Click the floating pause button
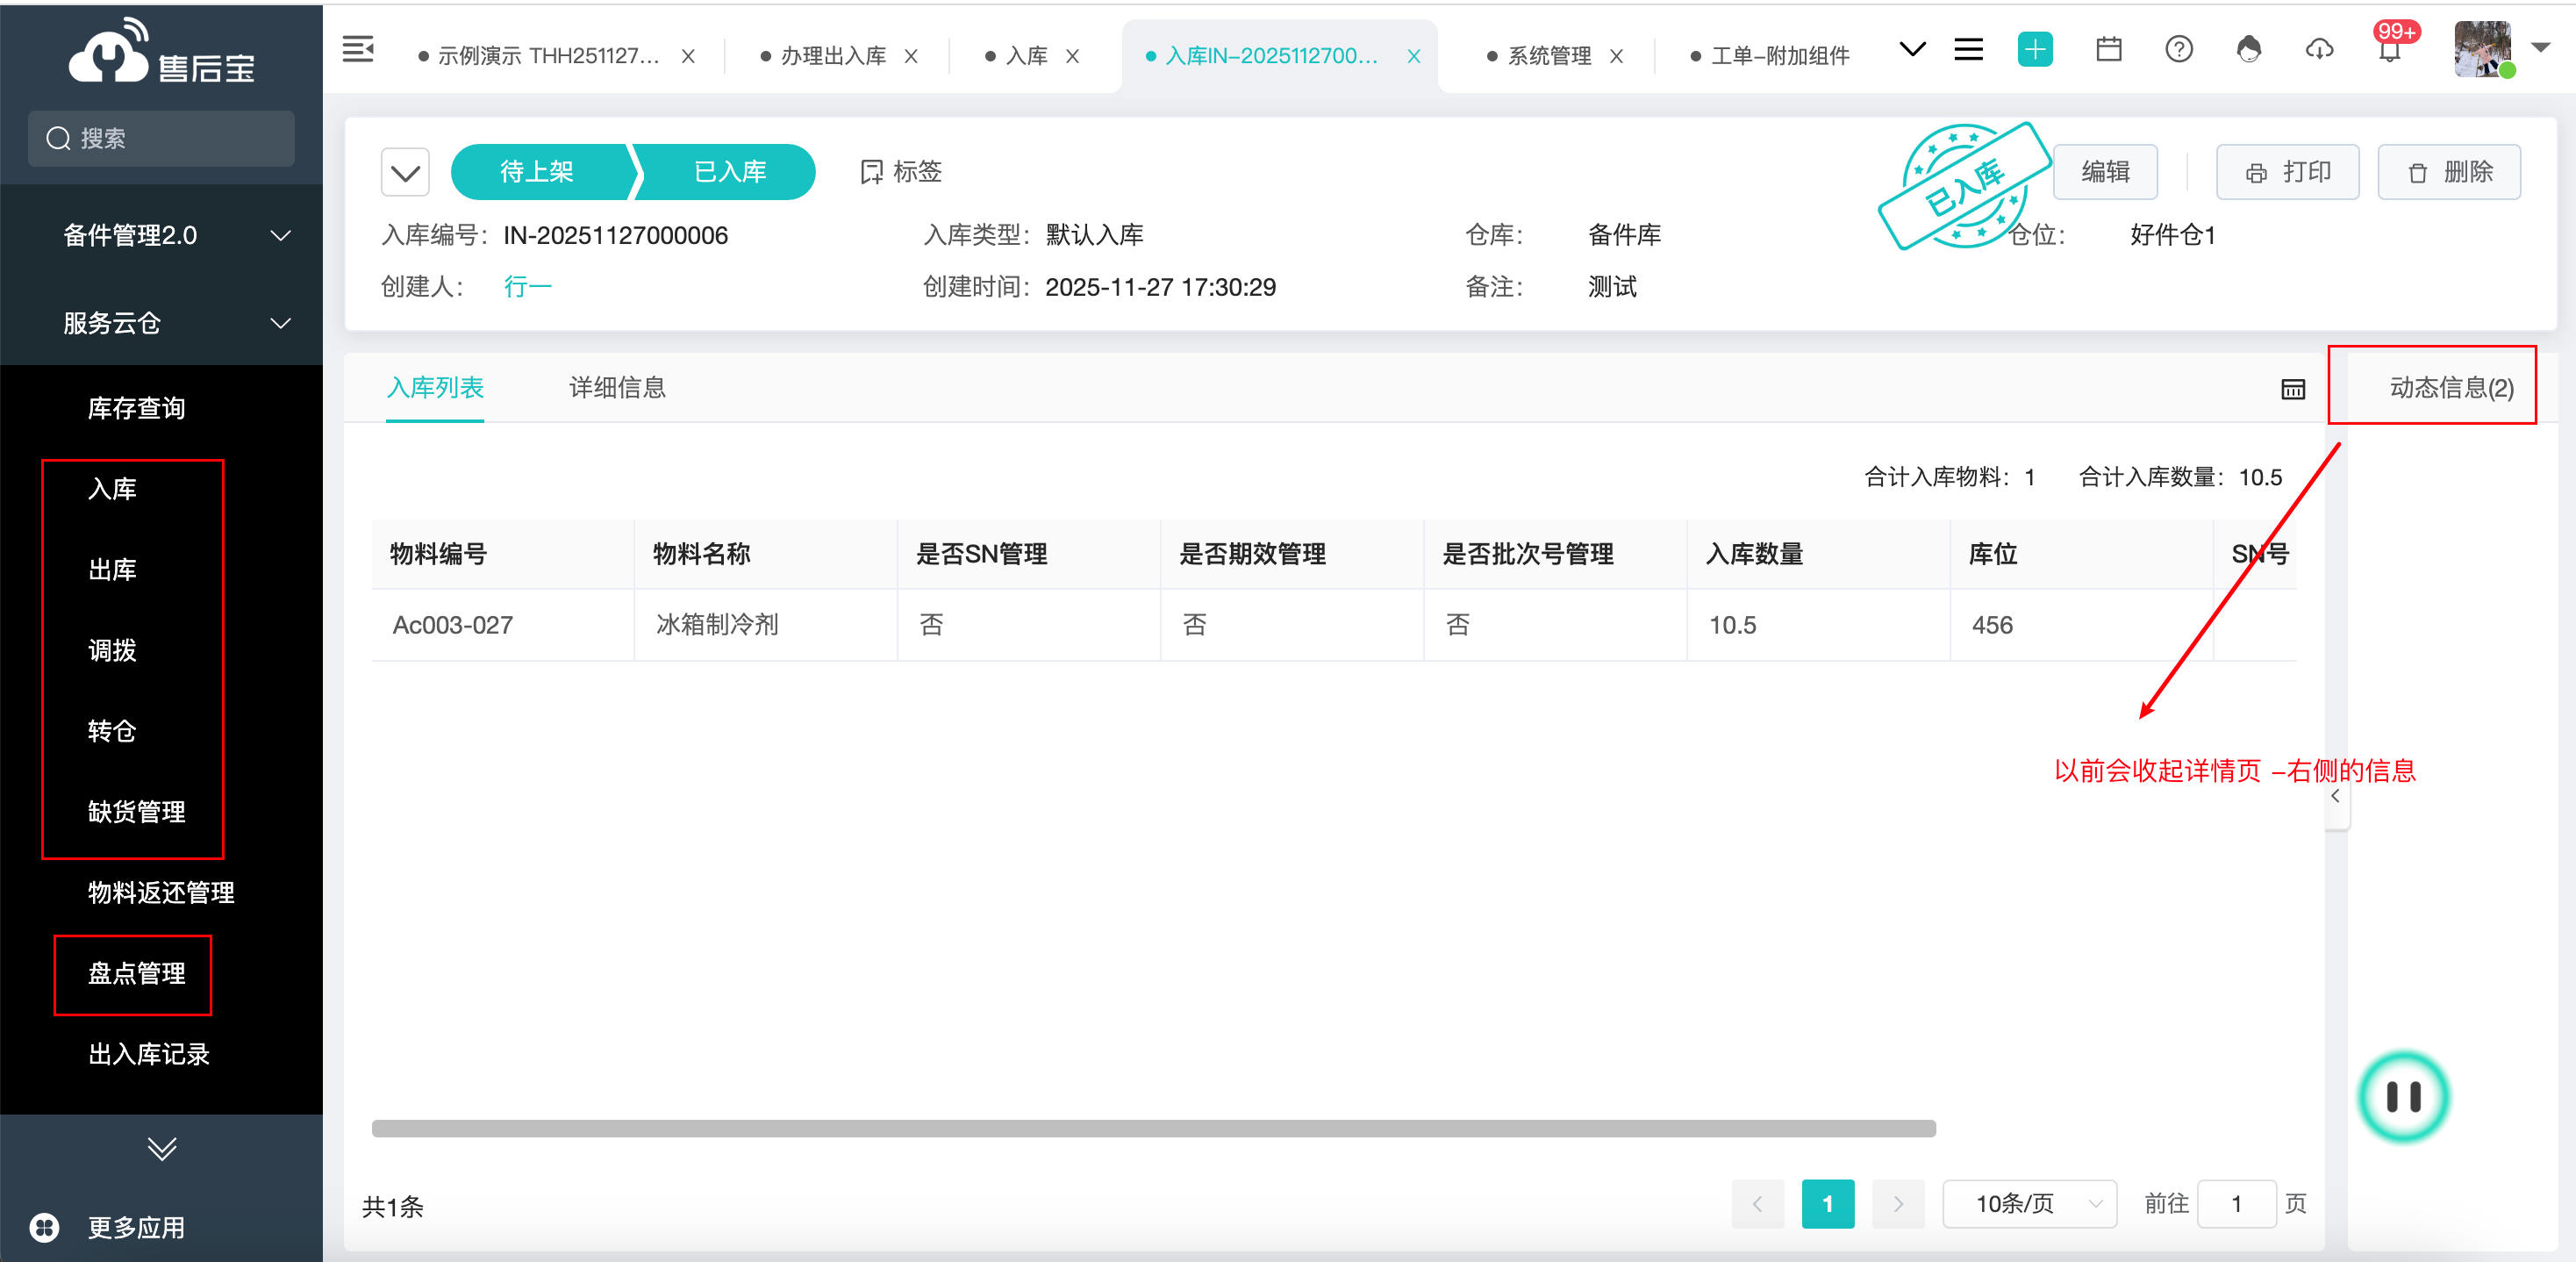Image resolution: width=2576 pixels, height=1262 pixels. 2402,1097
